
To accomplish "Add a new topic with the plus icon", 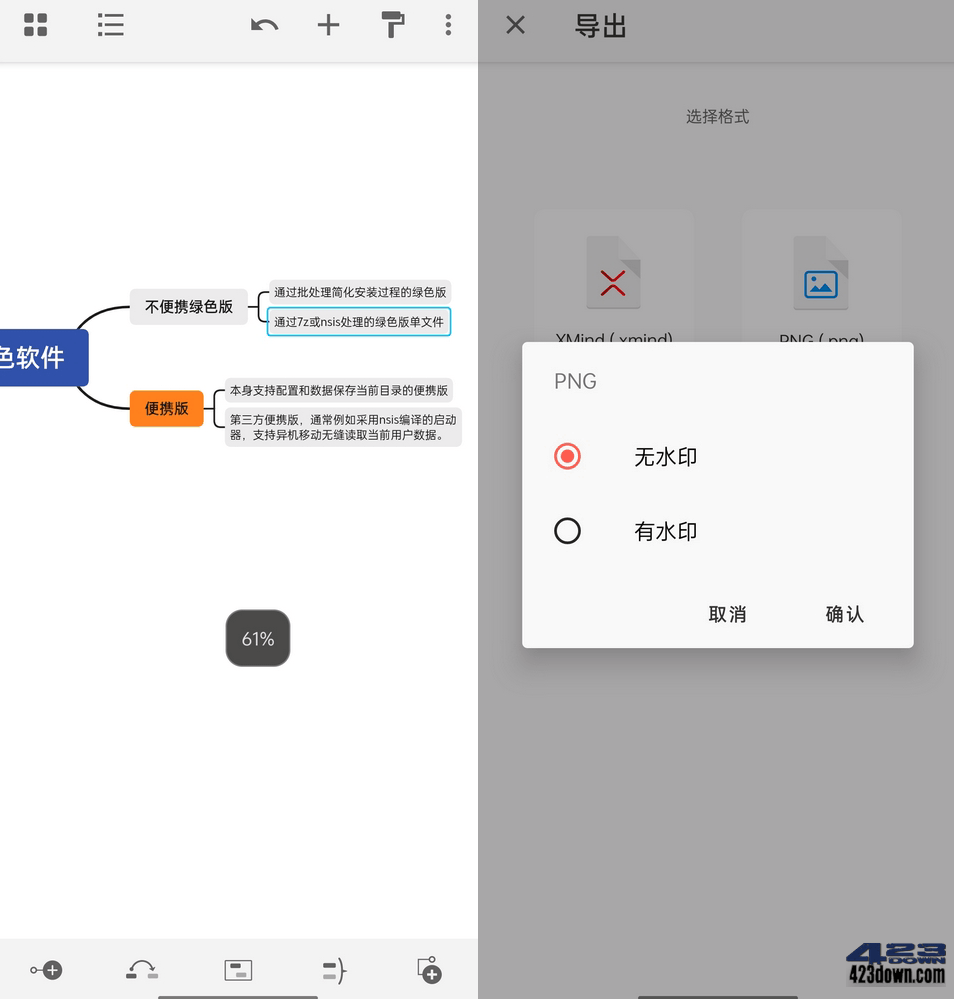I will [328, 25].
